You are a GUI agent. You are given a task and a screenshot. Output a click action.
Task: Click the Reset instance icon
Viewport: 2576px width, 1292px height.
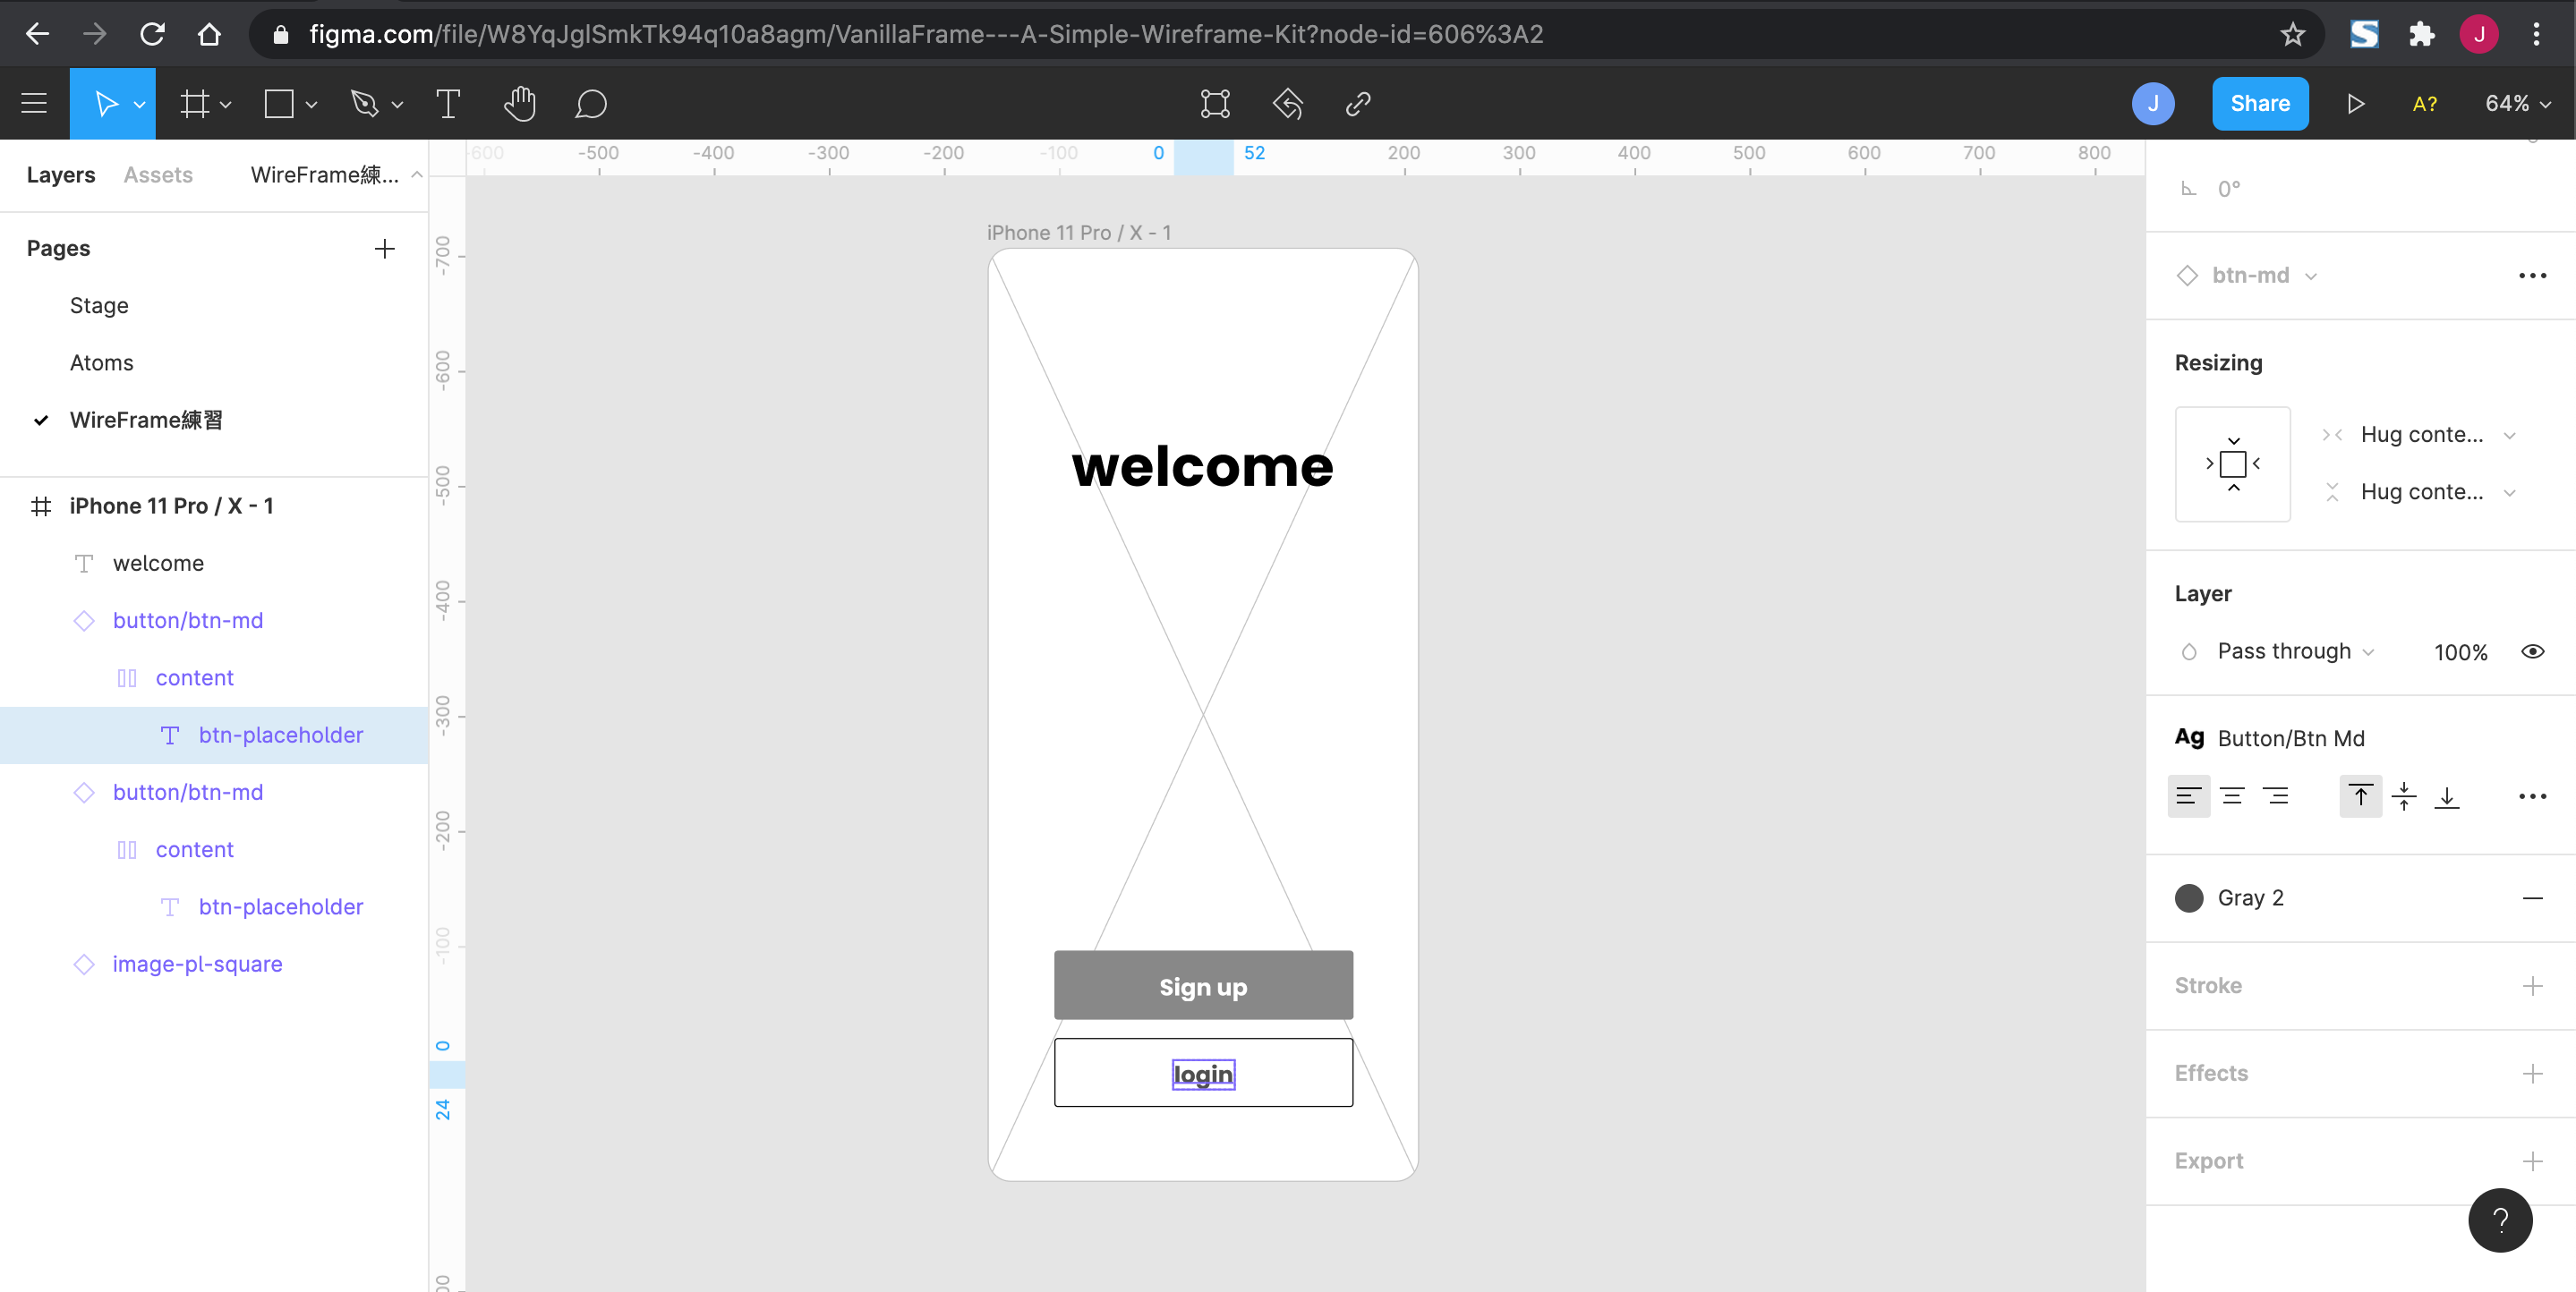point(1287,104)
